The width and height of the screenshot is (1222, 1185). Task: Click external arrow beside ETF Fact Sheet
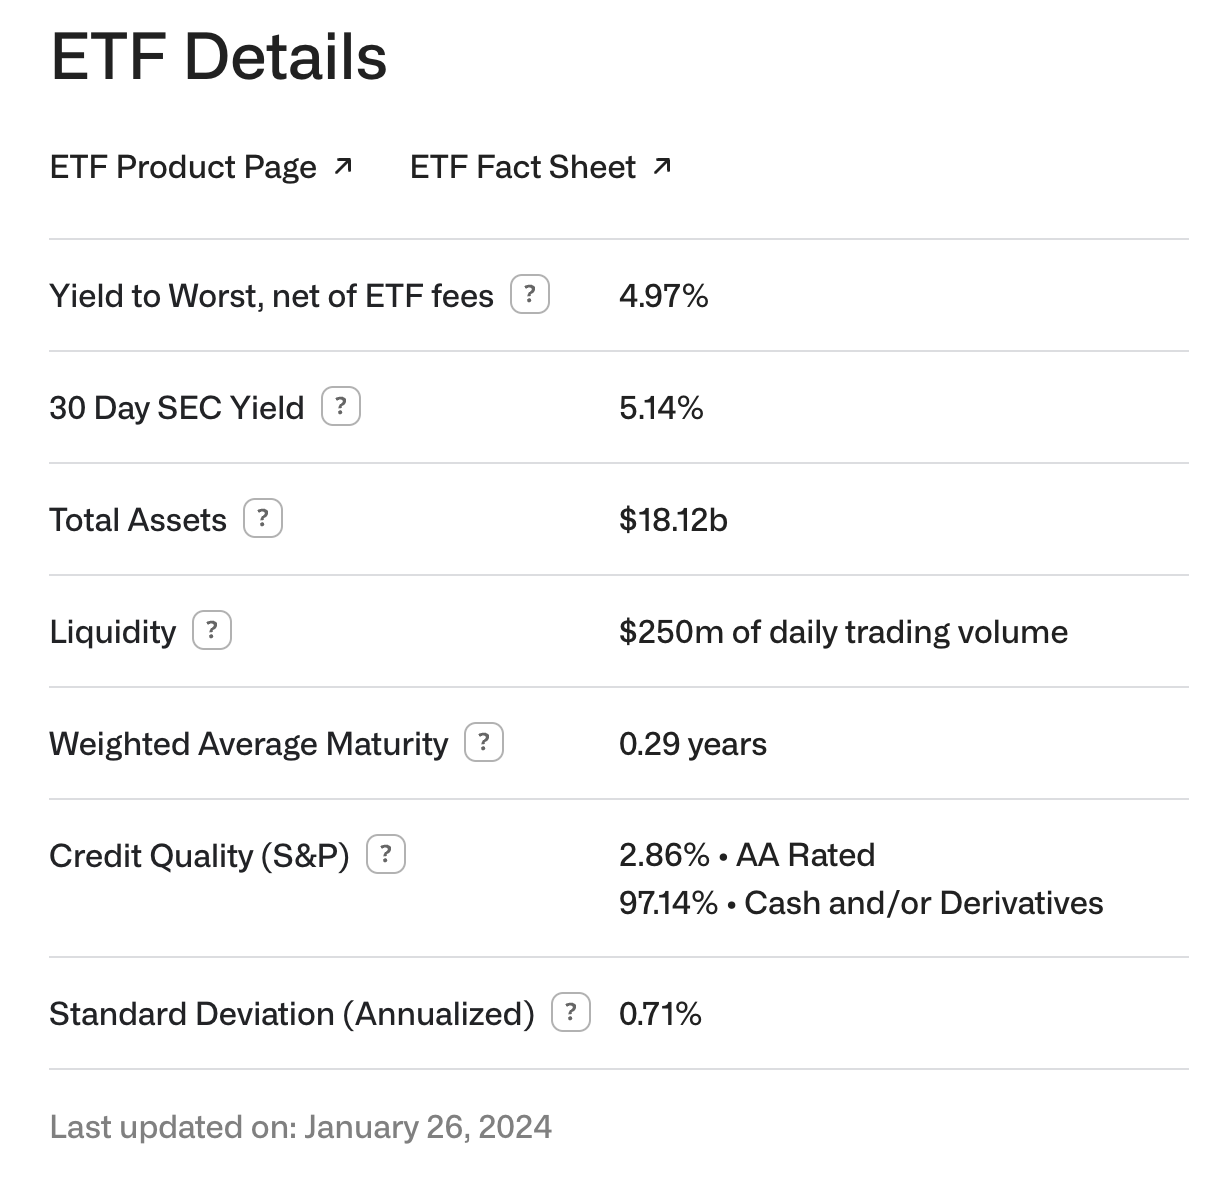pos(661,166)
